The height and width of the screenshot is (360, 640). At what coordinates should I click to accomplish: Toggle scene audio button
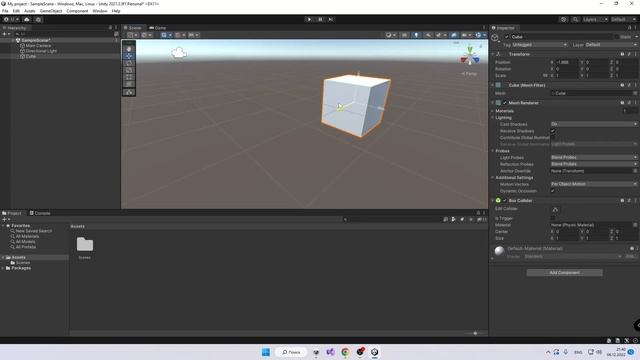428,35
